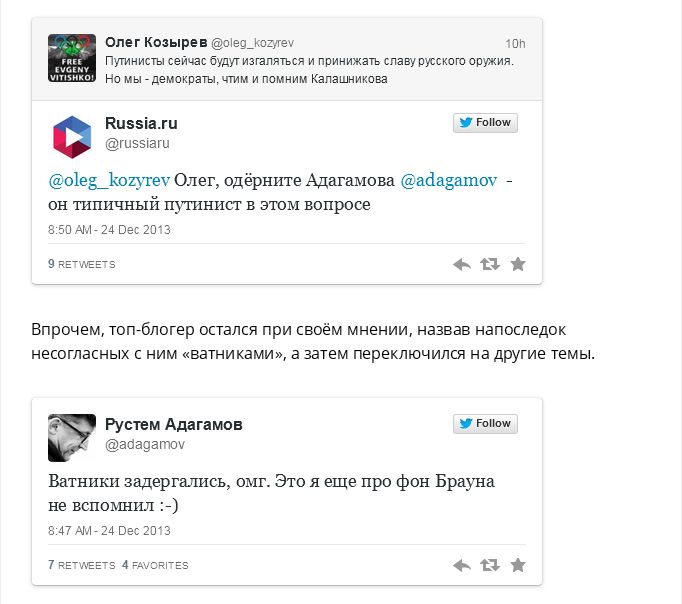Click the 8:50 AM tweet timestamp

(109, 229)
